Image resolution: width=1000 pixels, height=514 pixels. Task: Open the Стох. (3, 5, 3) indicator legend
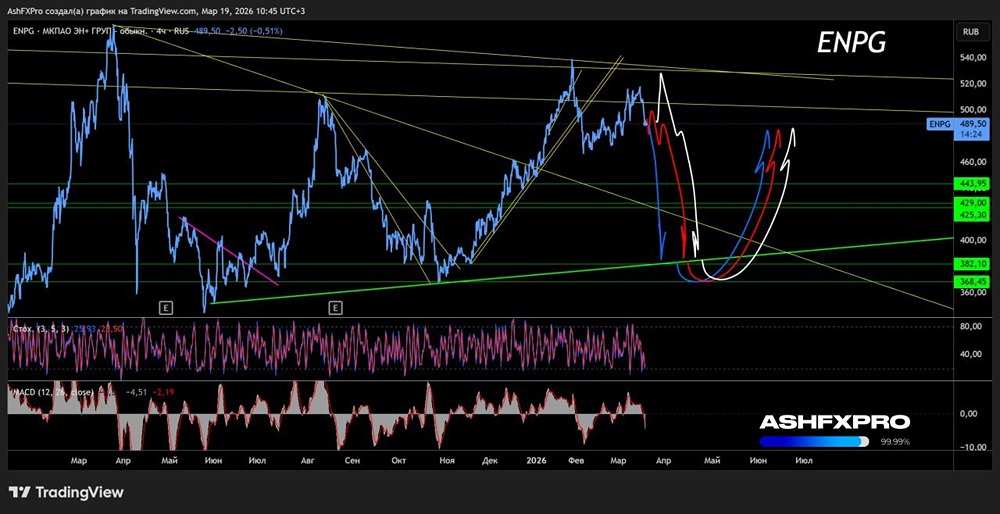[43, 328]
